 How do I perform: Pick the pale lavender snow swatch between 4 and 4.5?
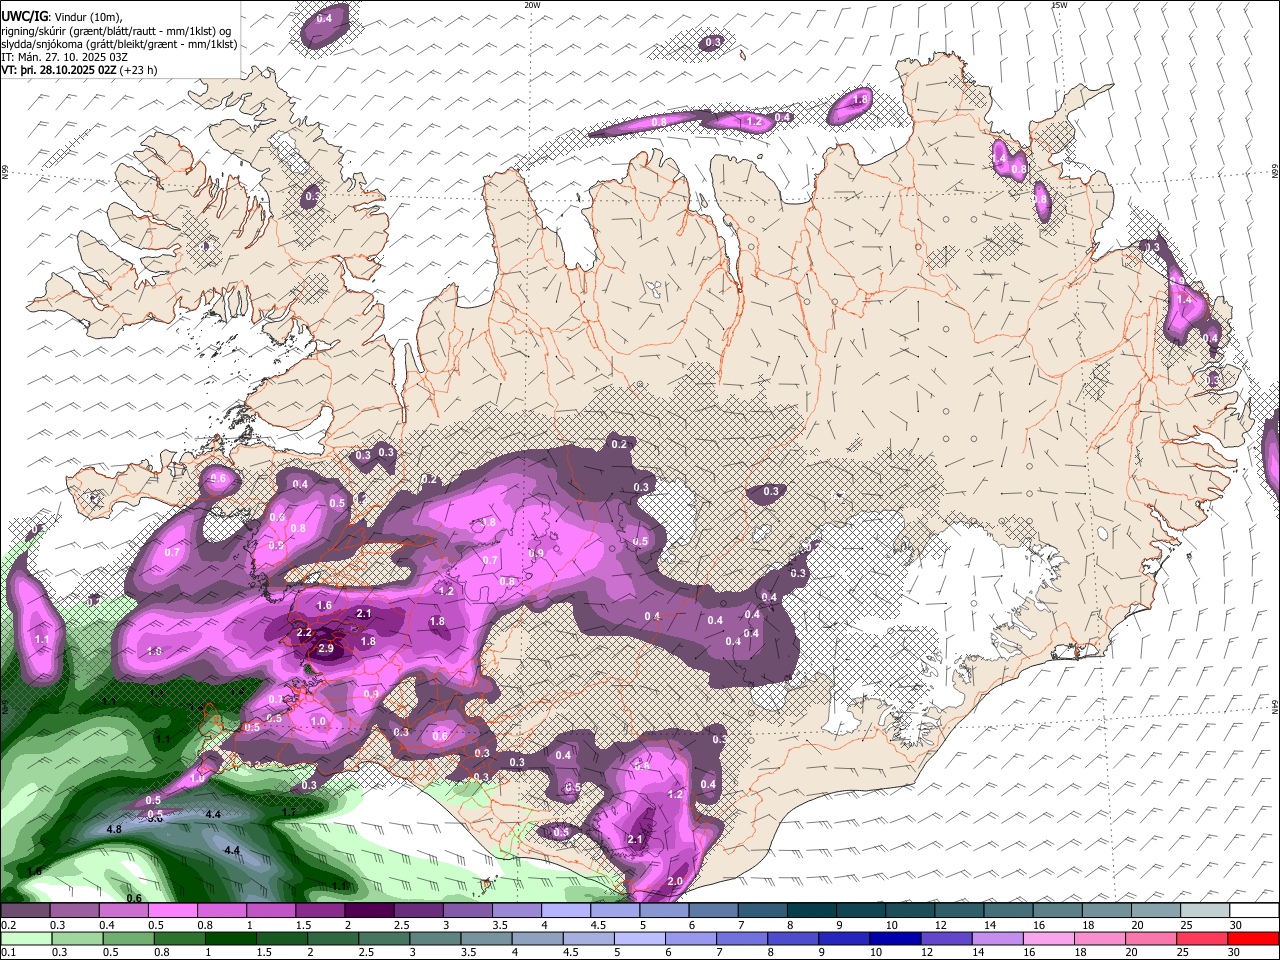click(x=566, y=910)
